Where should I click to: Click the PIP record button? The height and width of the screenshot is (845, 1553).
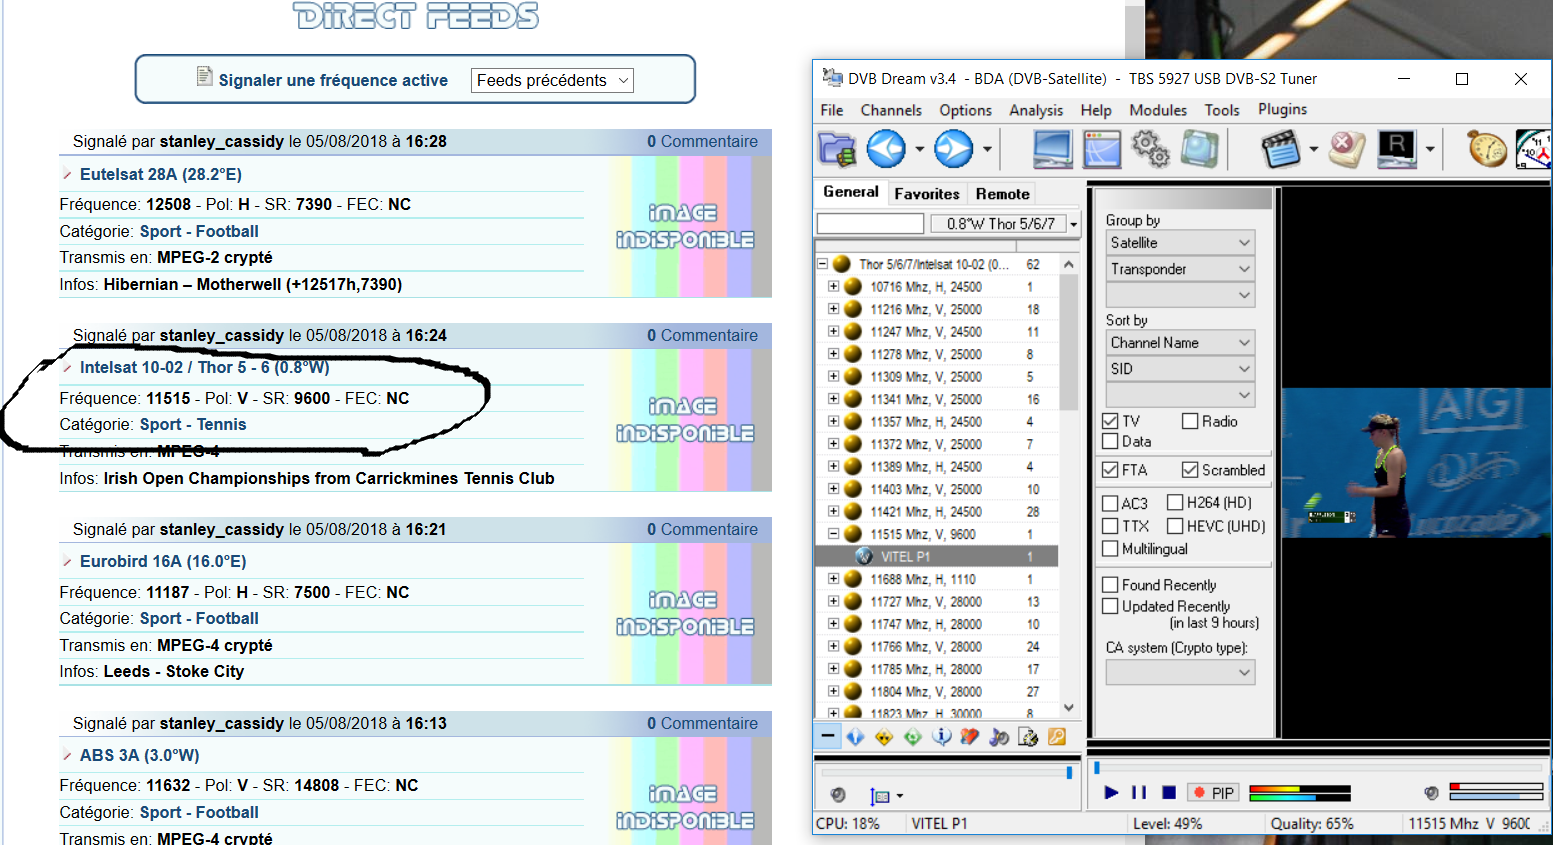1213,793
